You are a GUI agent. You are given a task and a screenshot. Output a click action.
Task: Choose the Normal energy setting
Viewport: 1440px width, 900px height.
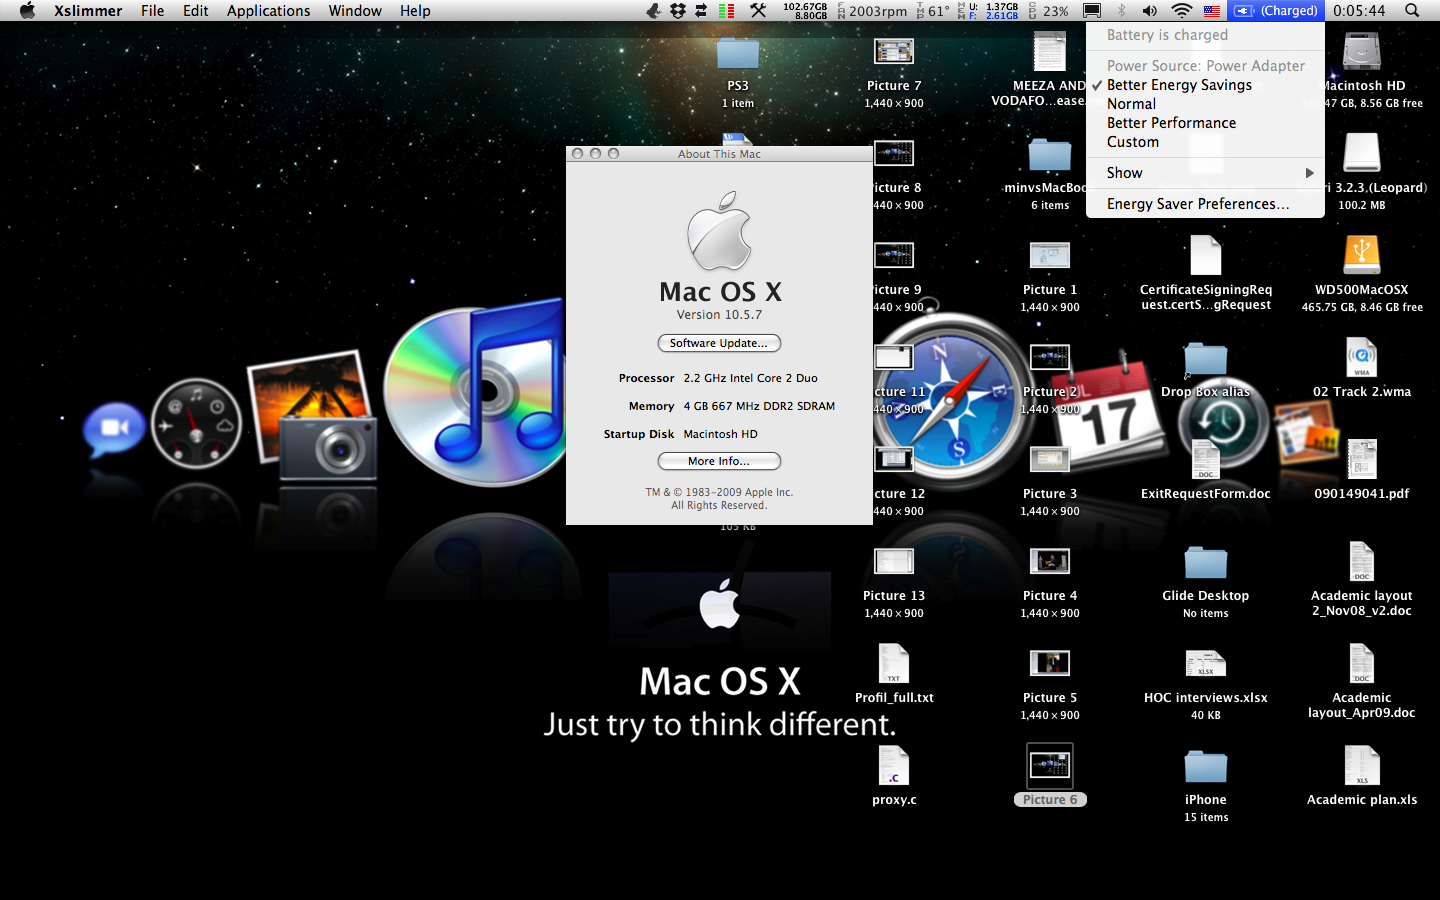1131,104
